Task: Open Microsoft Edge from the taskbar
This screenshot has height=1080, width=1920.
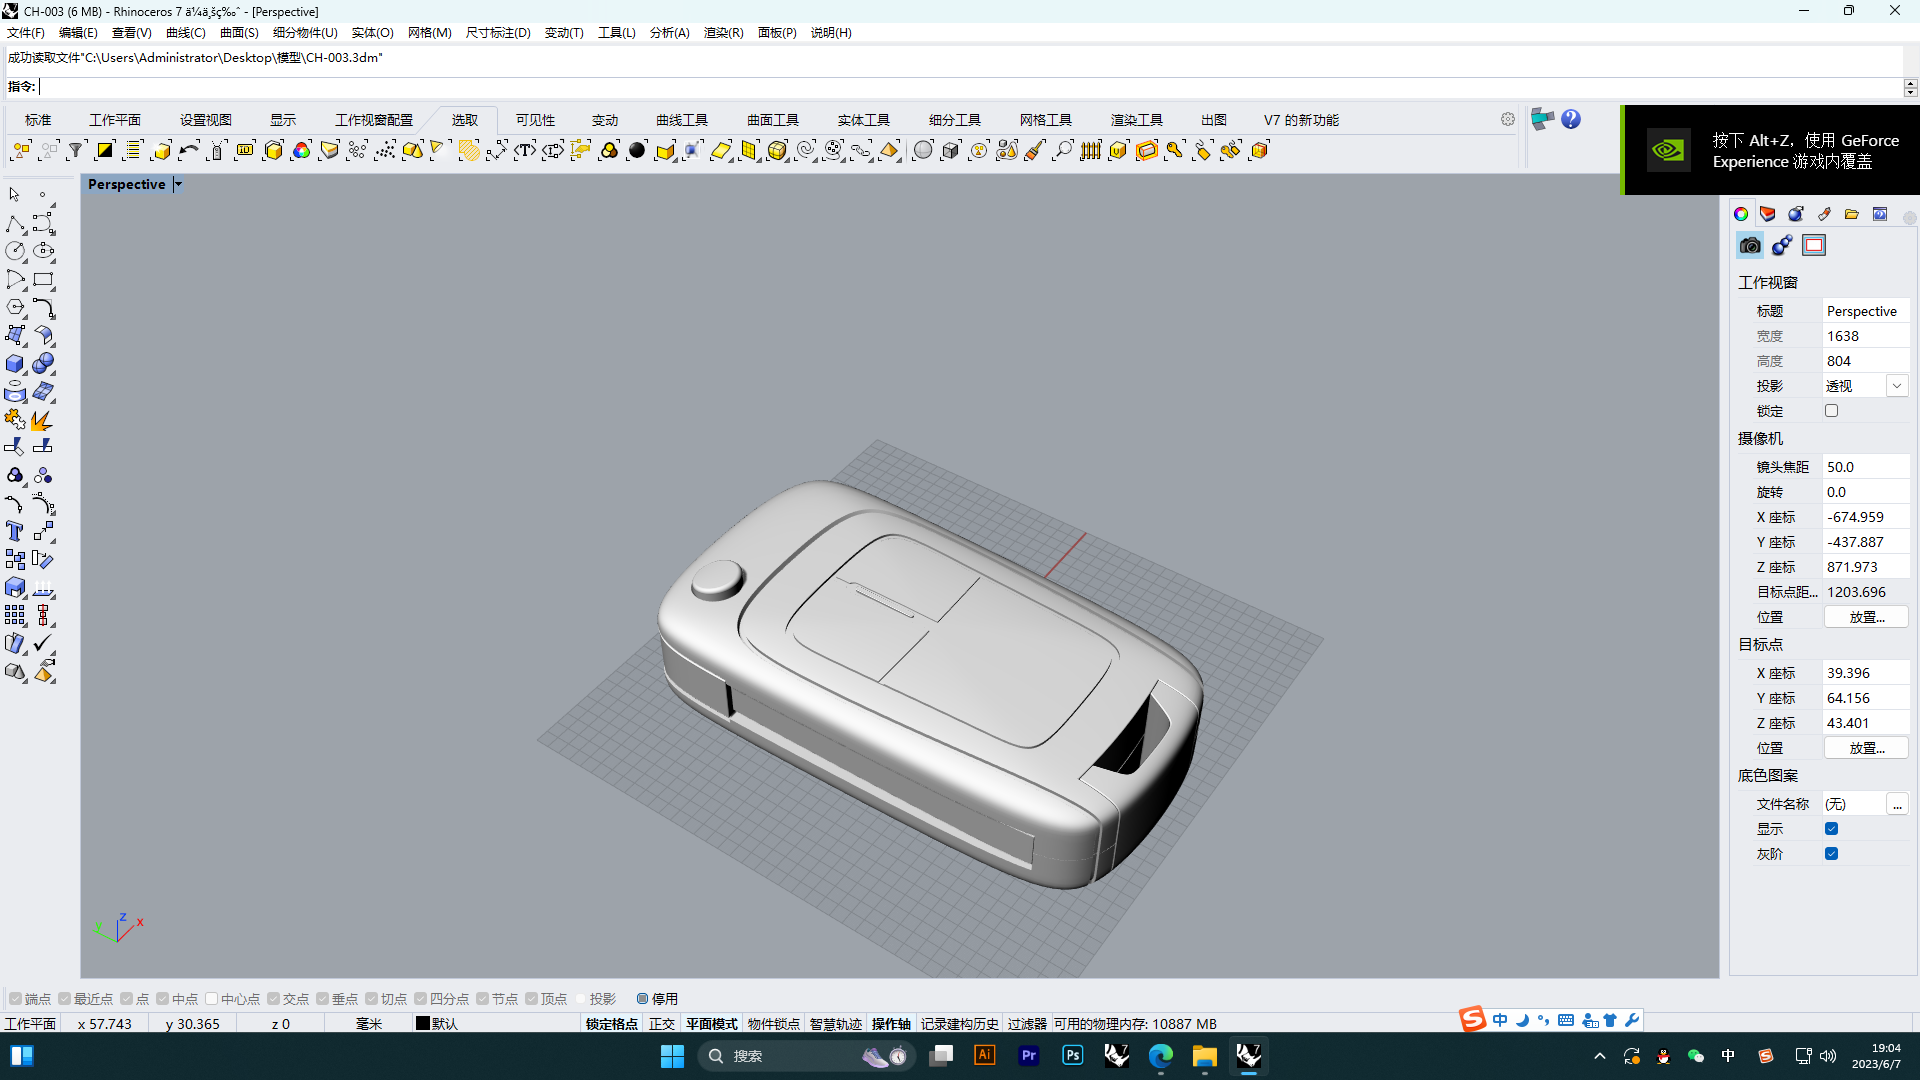Action: tap(1161, 1056)
